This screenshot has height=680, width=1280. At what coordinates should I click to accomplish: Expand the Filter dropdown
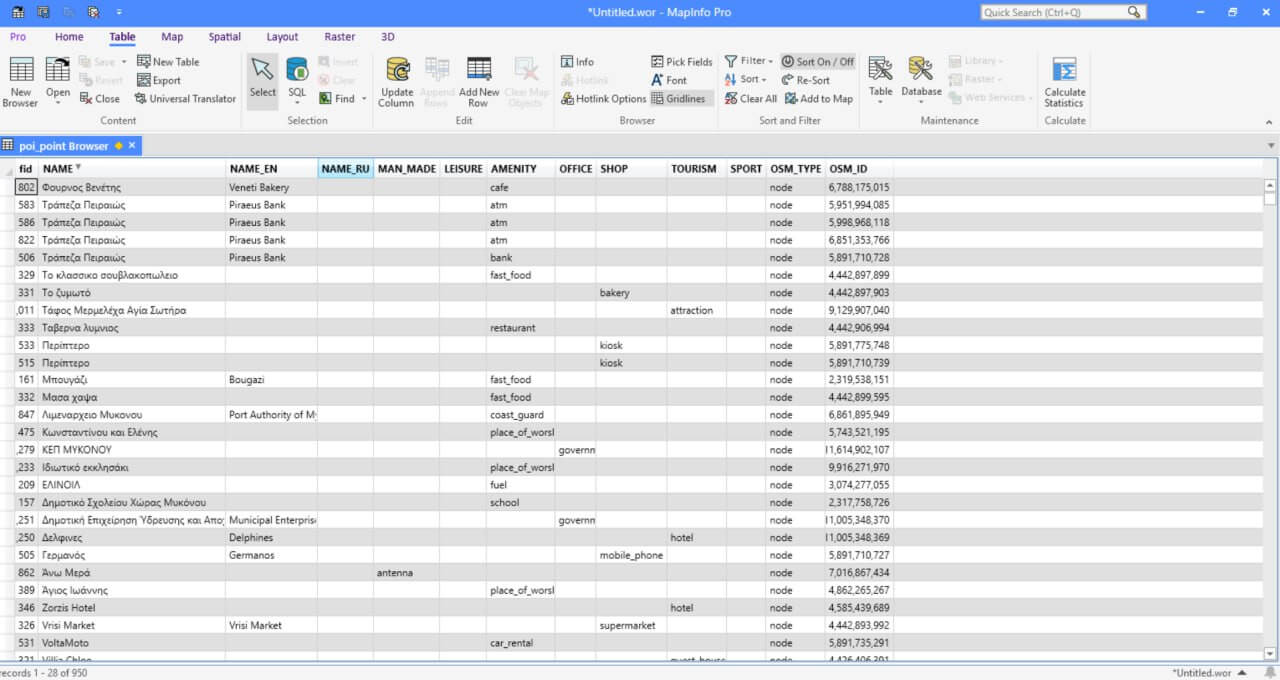point(746,62)
